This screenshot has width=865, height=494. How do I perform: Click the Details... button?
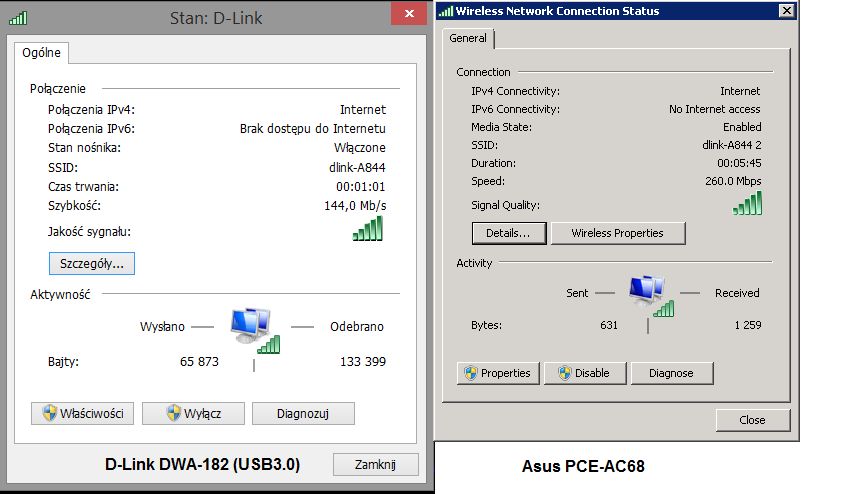(509, 233)
